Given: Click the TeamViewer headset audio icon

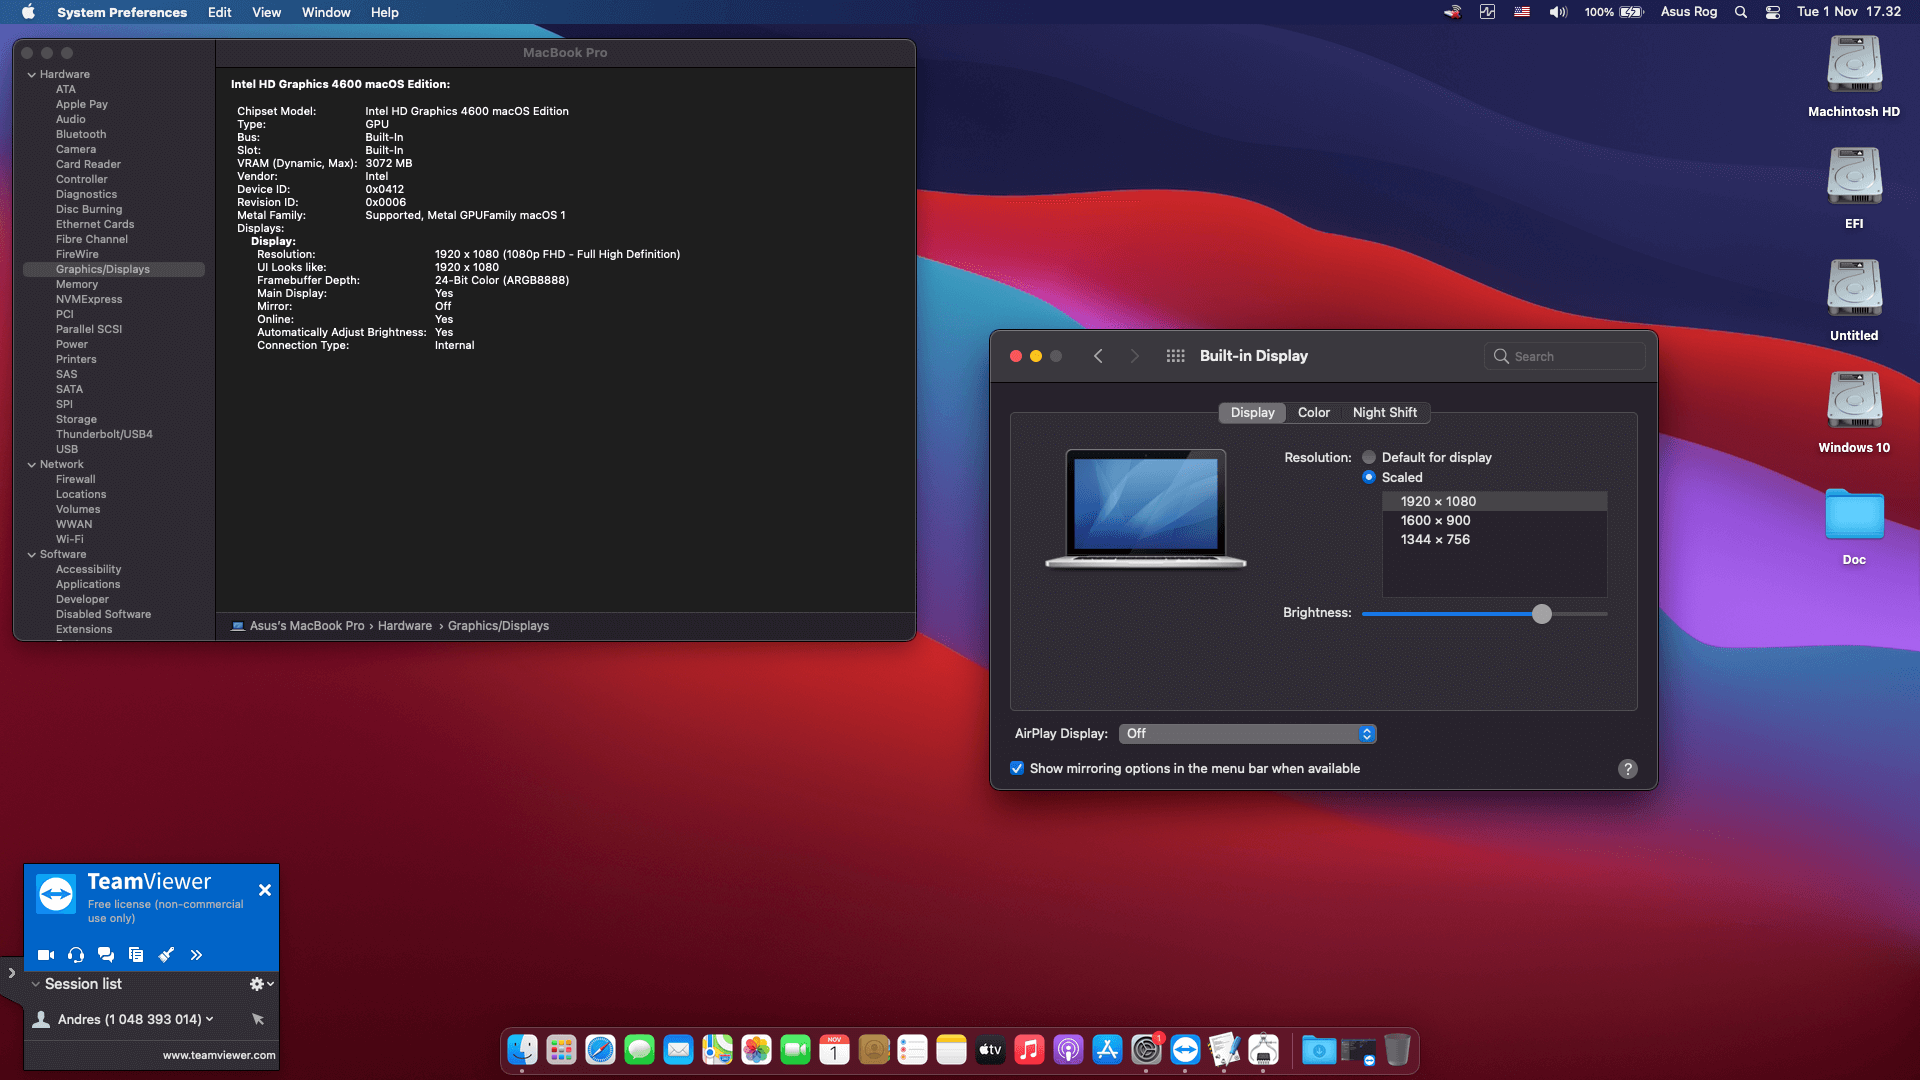Looking at the screenshot, I should click(x=76, y=955).
